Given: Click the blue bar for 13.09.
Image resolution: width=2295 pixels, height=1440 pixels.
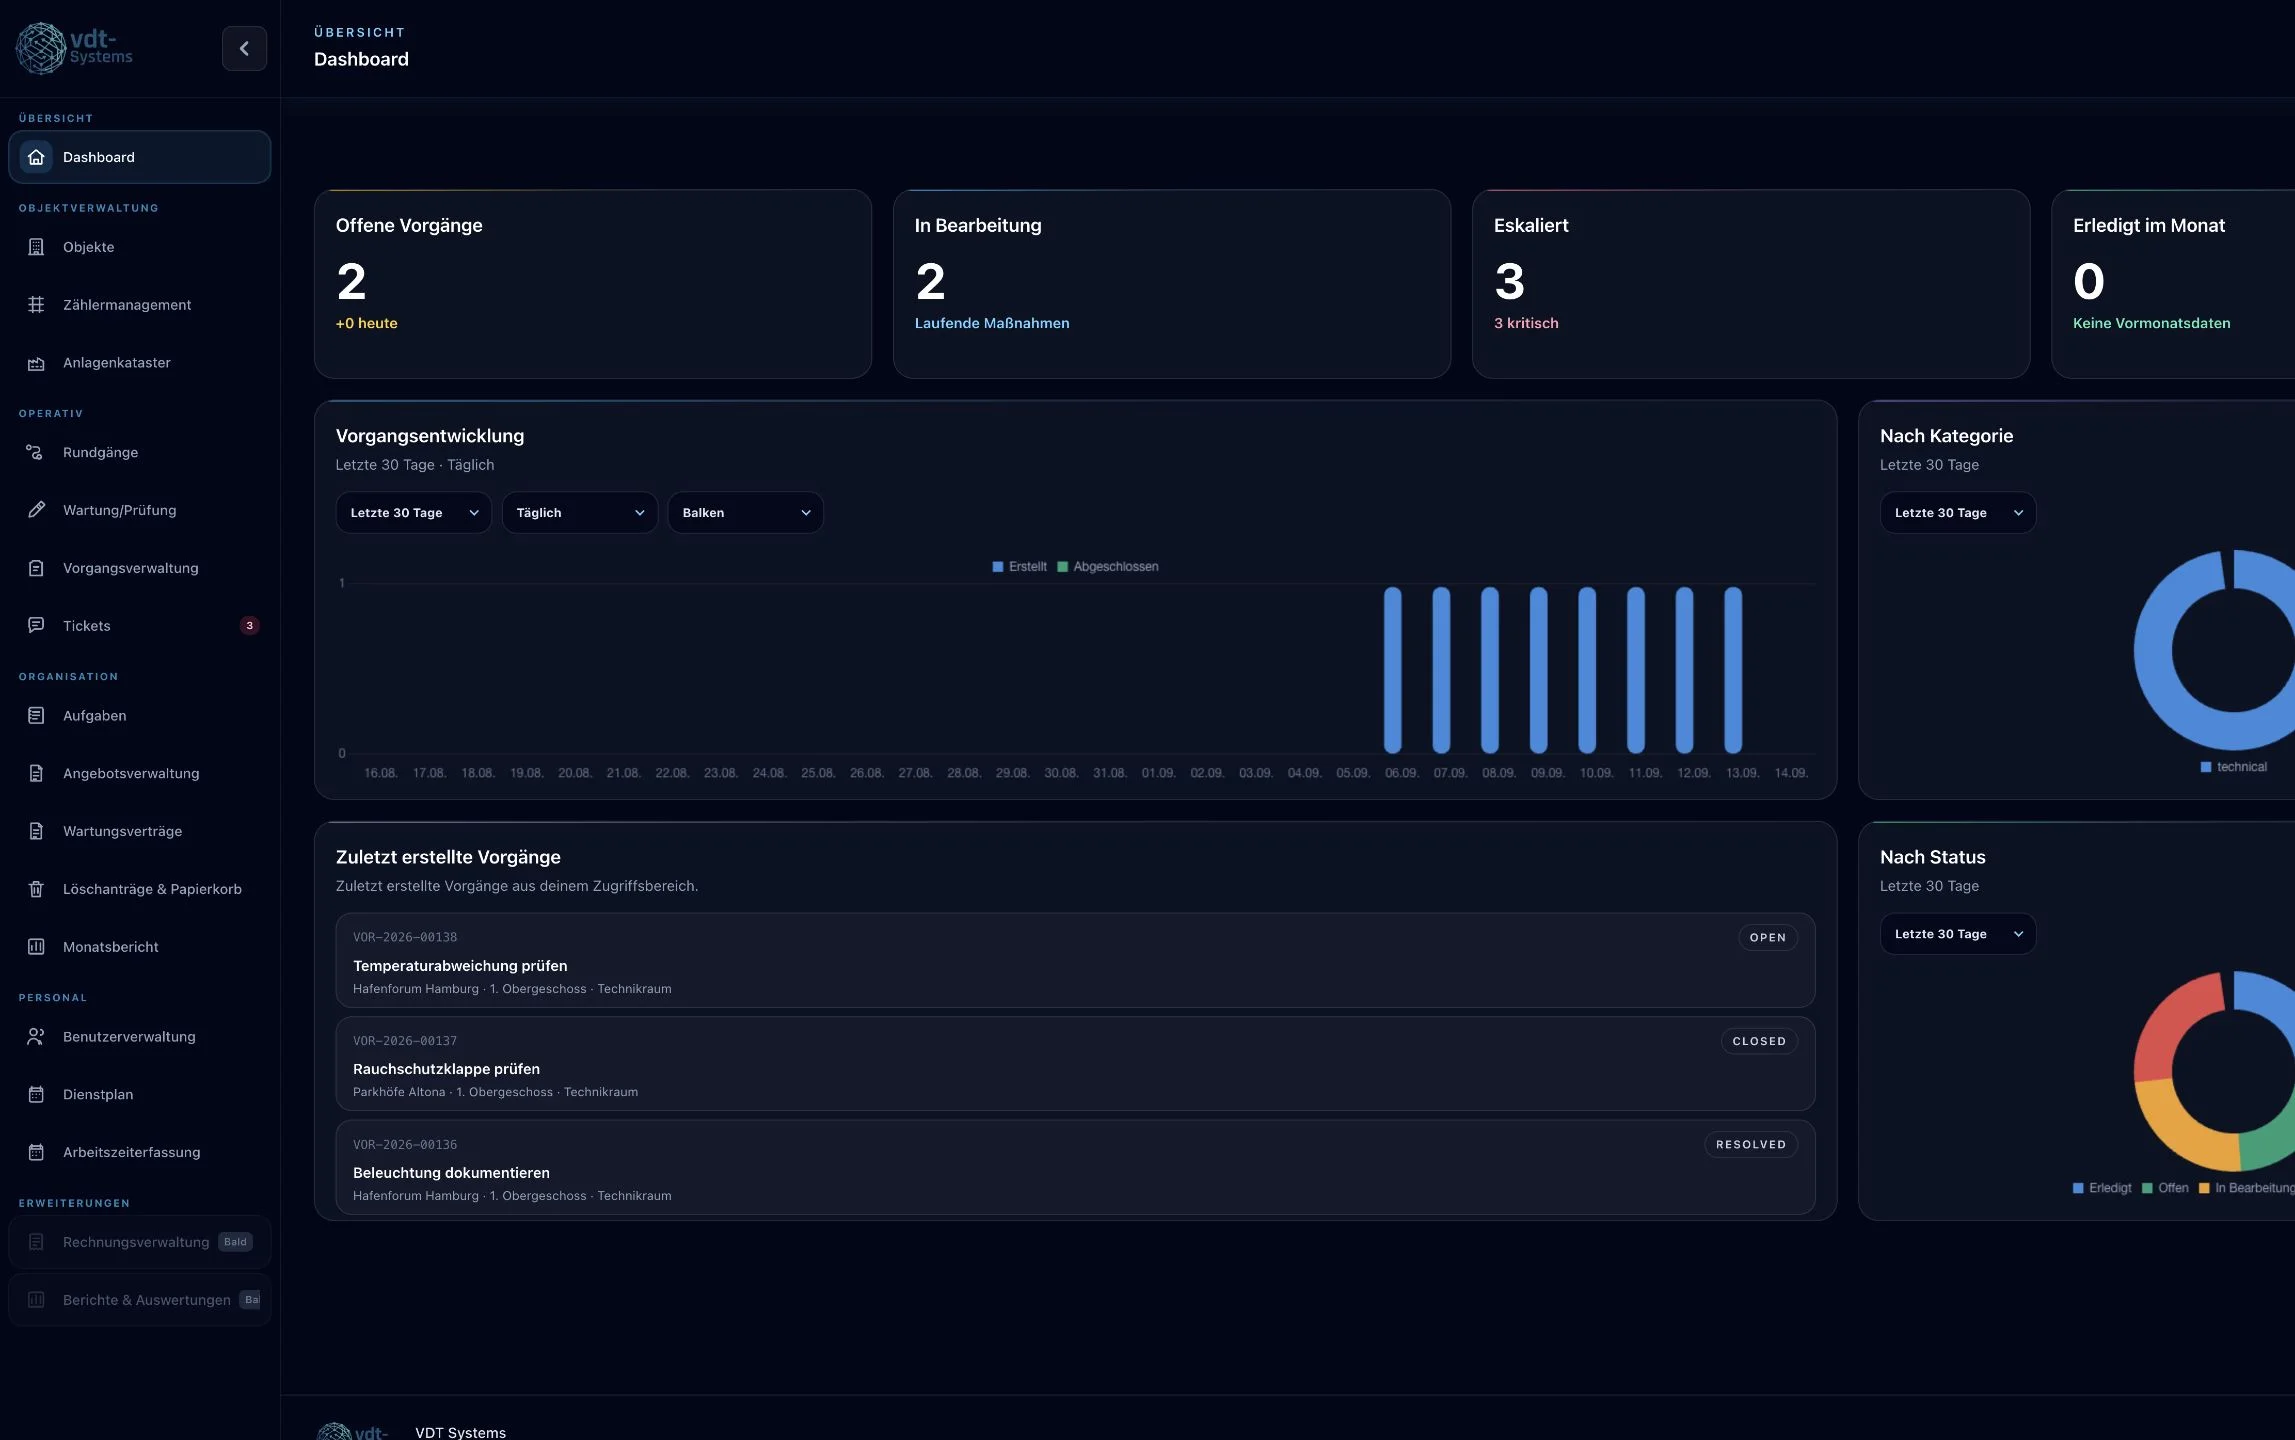Looking at the screenshot, I should [x=1733, y=670].
